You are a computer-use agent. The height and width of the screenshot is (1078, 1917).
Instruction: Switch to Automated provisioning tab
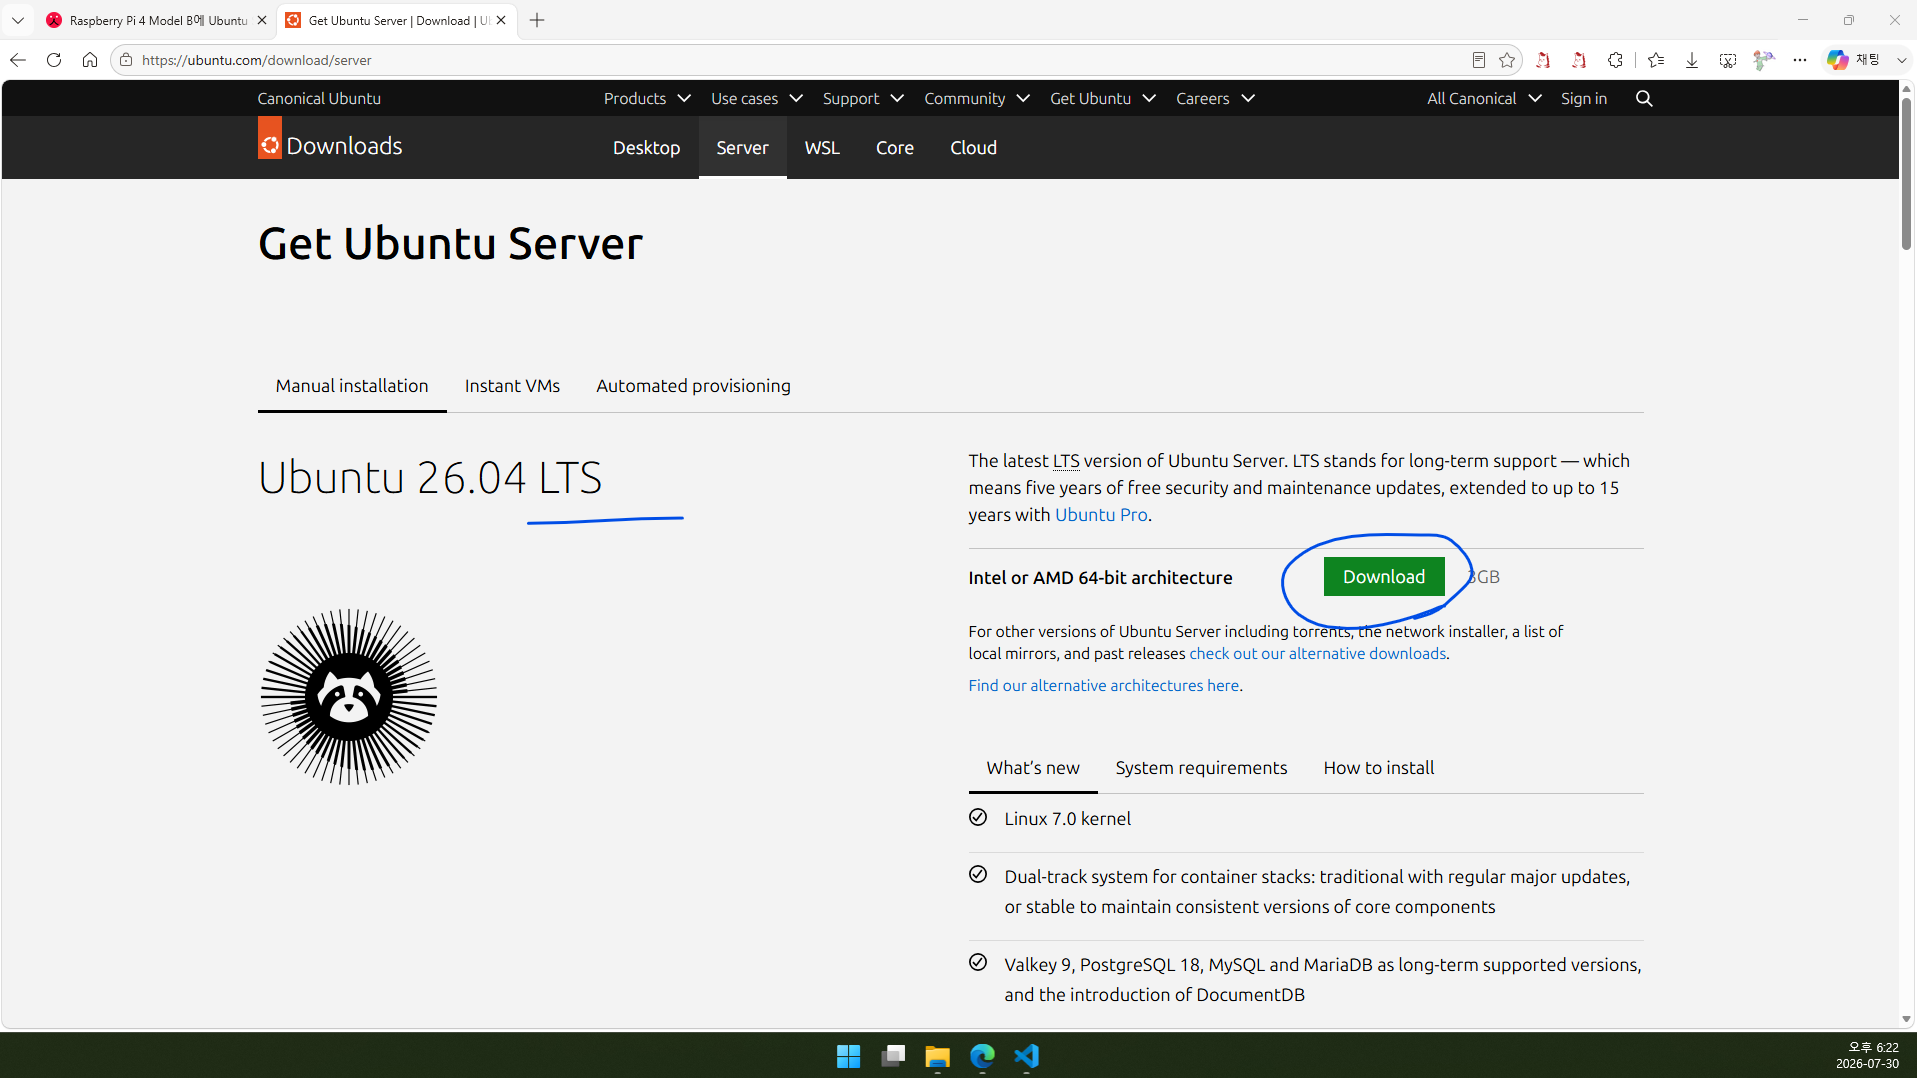[x=693, y=386]
